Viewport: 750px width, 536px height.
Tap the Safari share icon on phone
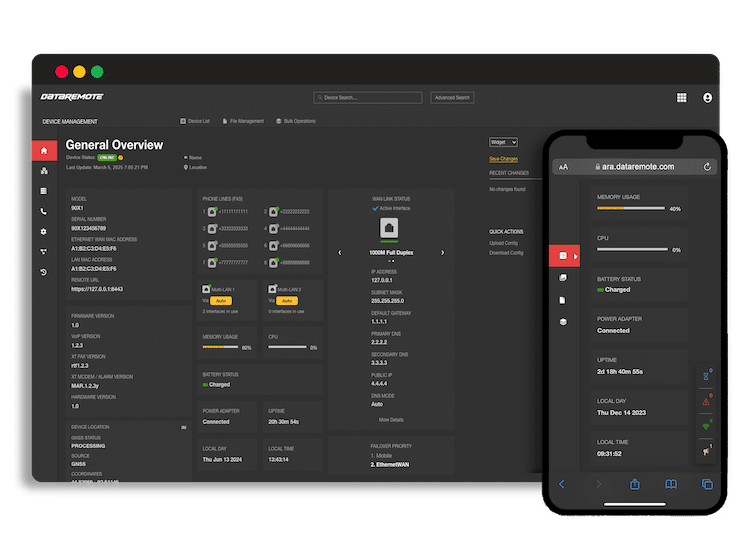pyautogui.click(x=634, y=484)
